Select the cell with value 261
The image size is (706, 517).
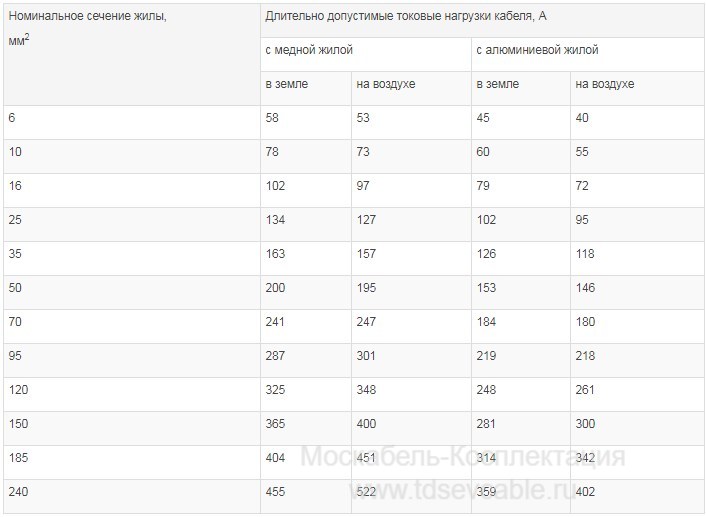click(x=585, y=390)
